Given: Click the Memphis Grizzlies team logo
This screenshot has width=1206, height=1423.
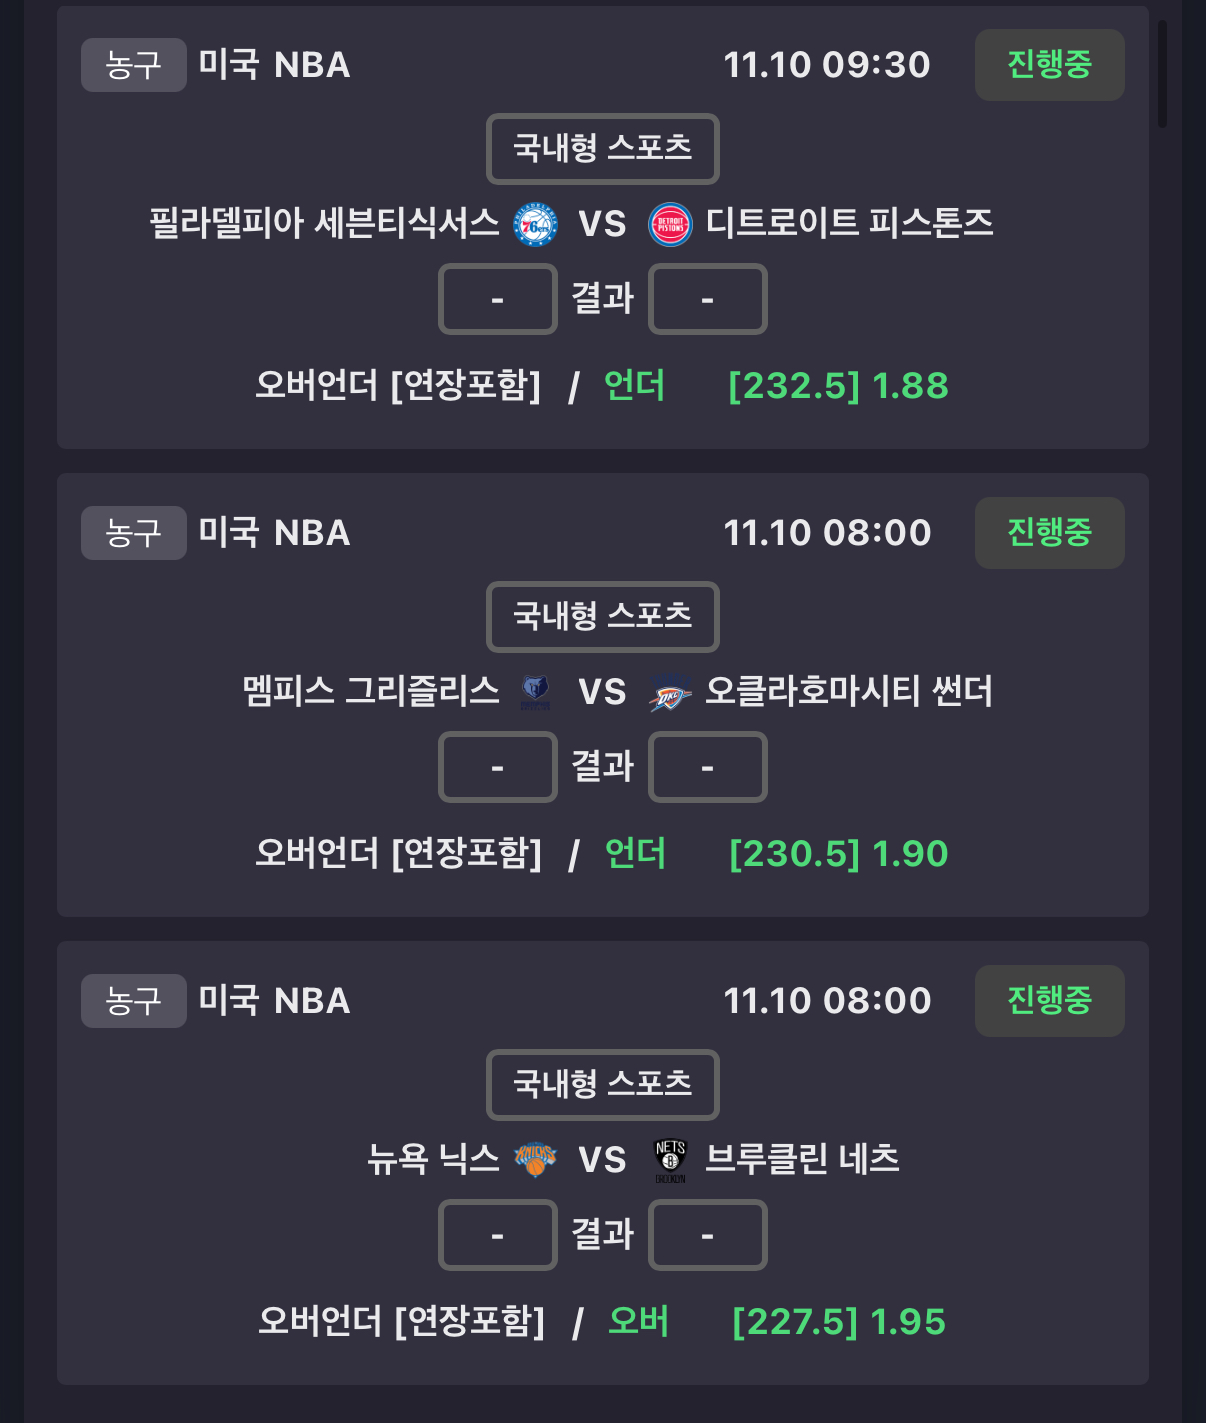Looking at the screenshot, I should [x=535, y=692].
